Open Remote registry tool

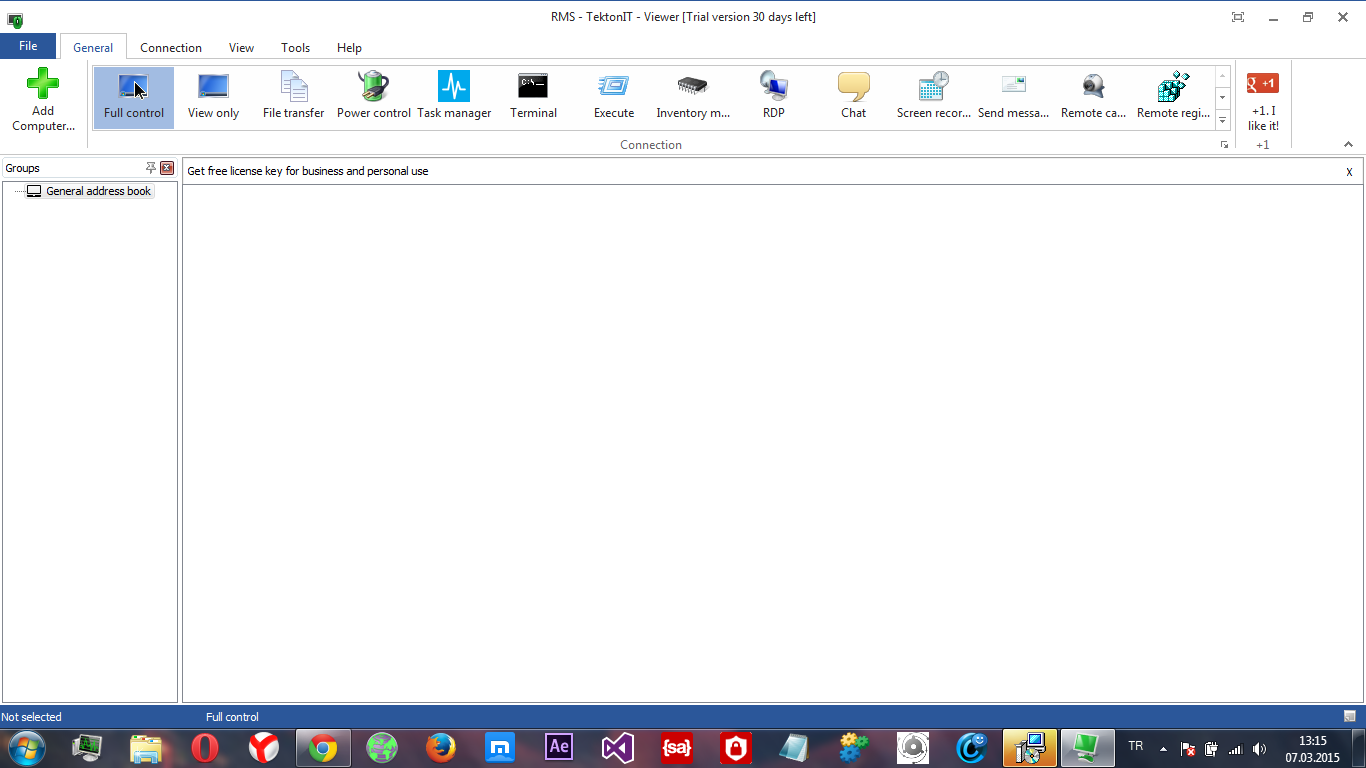[1173, 97]
